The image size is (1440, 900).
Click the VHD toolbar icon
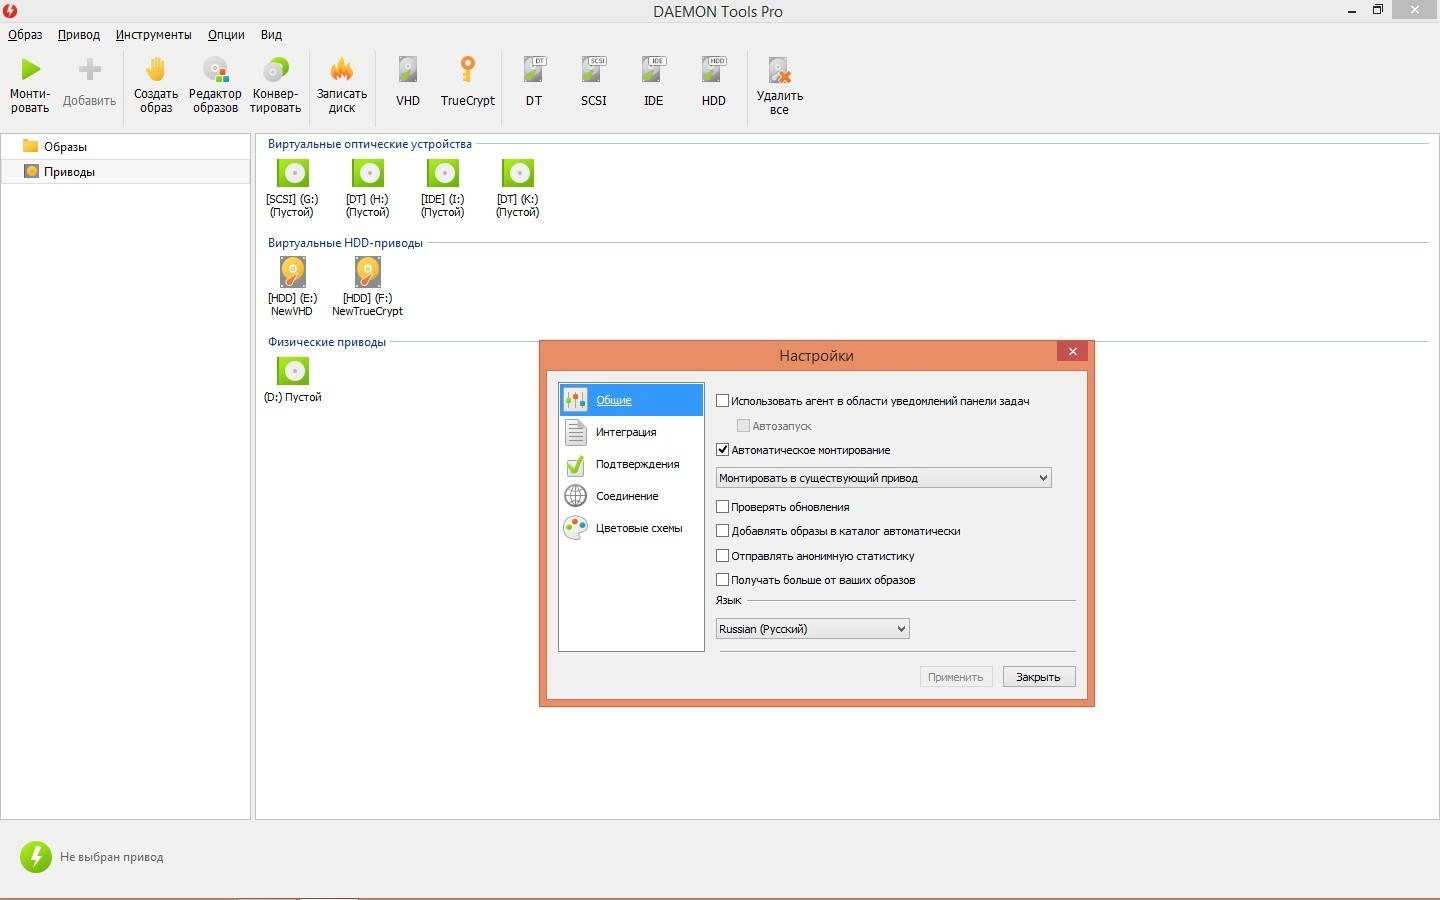(x=408, y=70)
